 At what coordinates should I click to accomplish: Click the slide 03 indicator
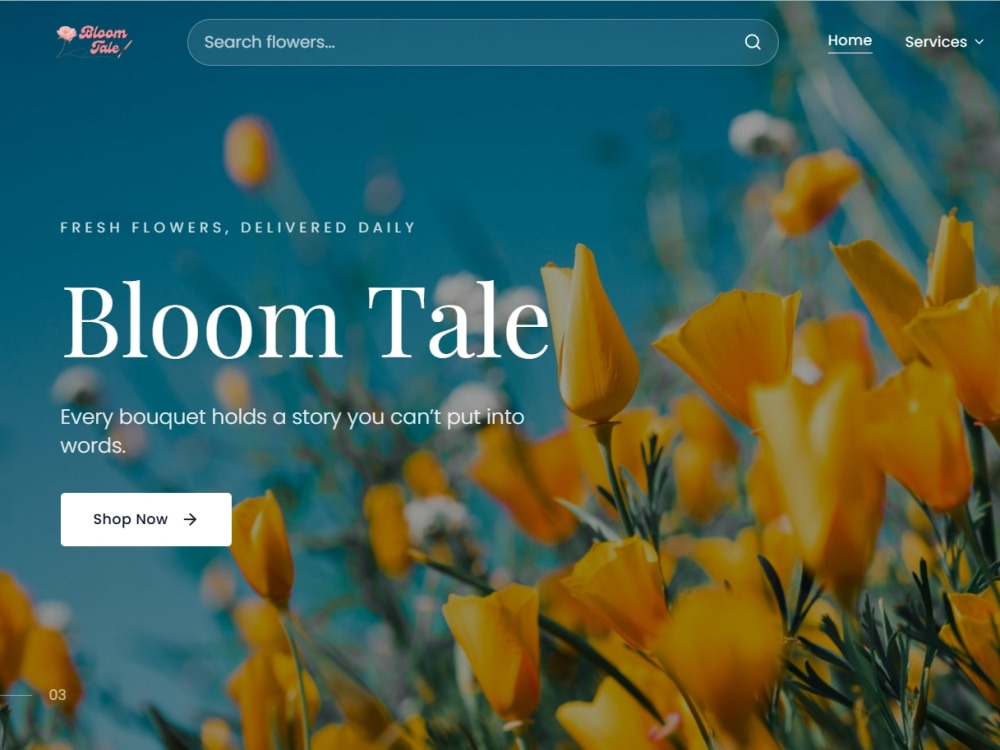[57, 695]
